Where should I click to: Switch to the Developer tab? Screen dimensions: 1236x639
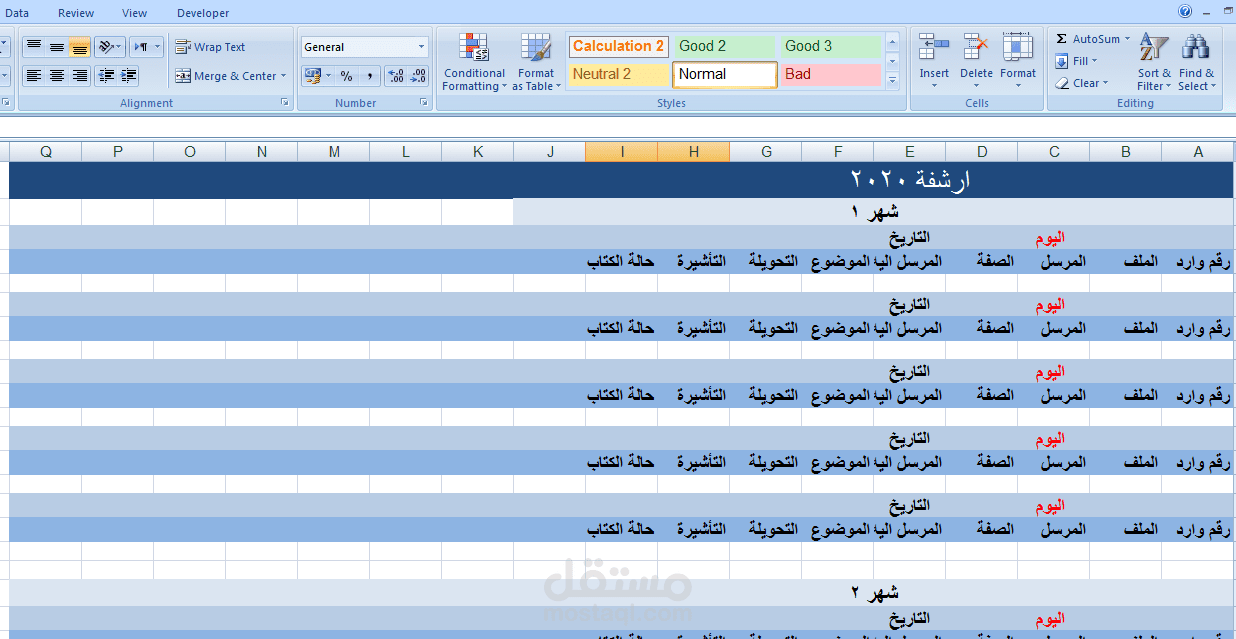(203, 13)
